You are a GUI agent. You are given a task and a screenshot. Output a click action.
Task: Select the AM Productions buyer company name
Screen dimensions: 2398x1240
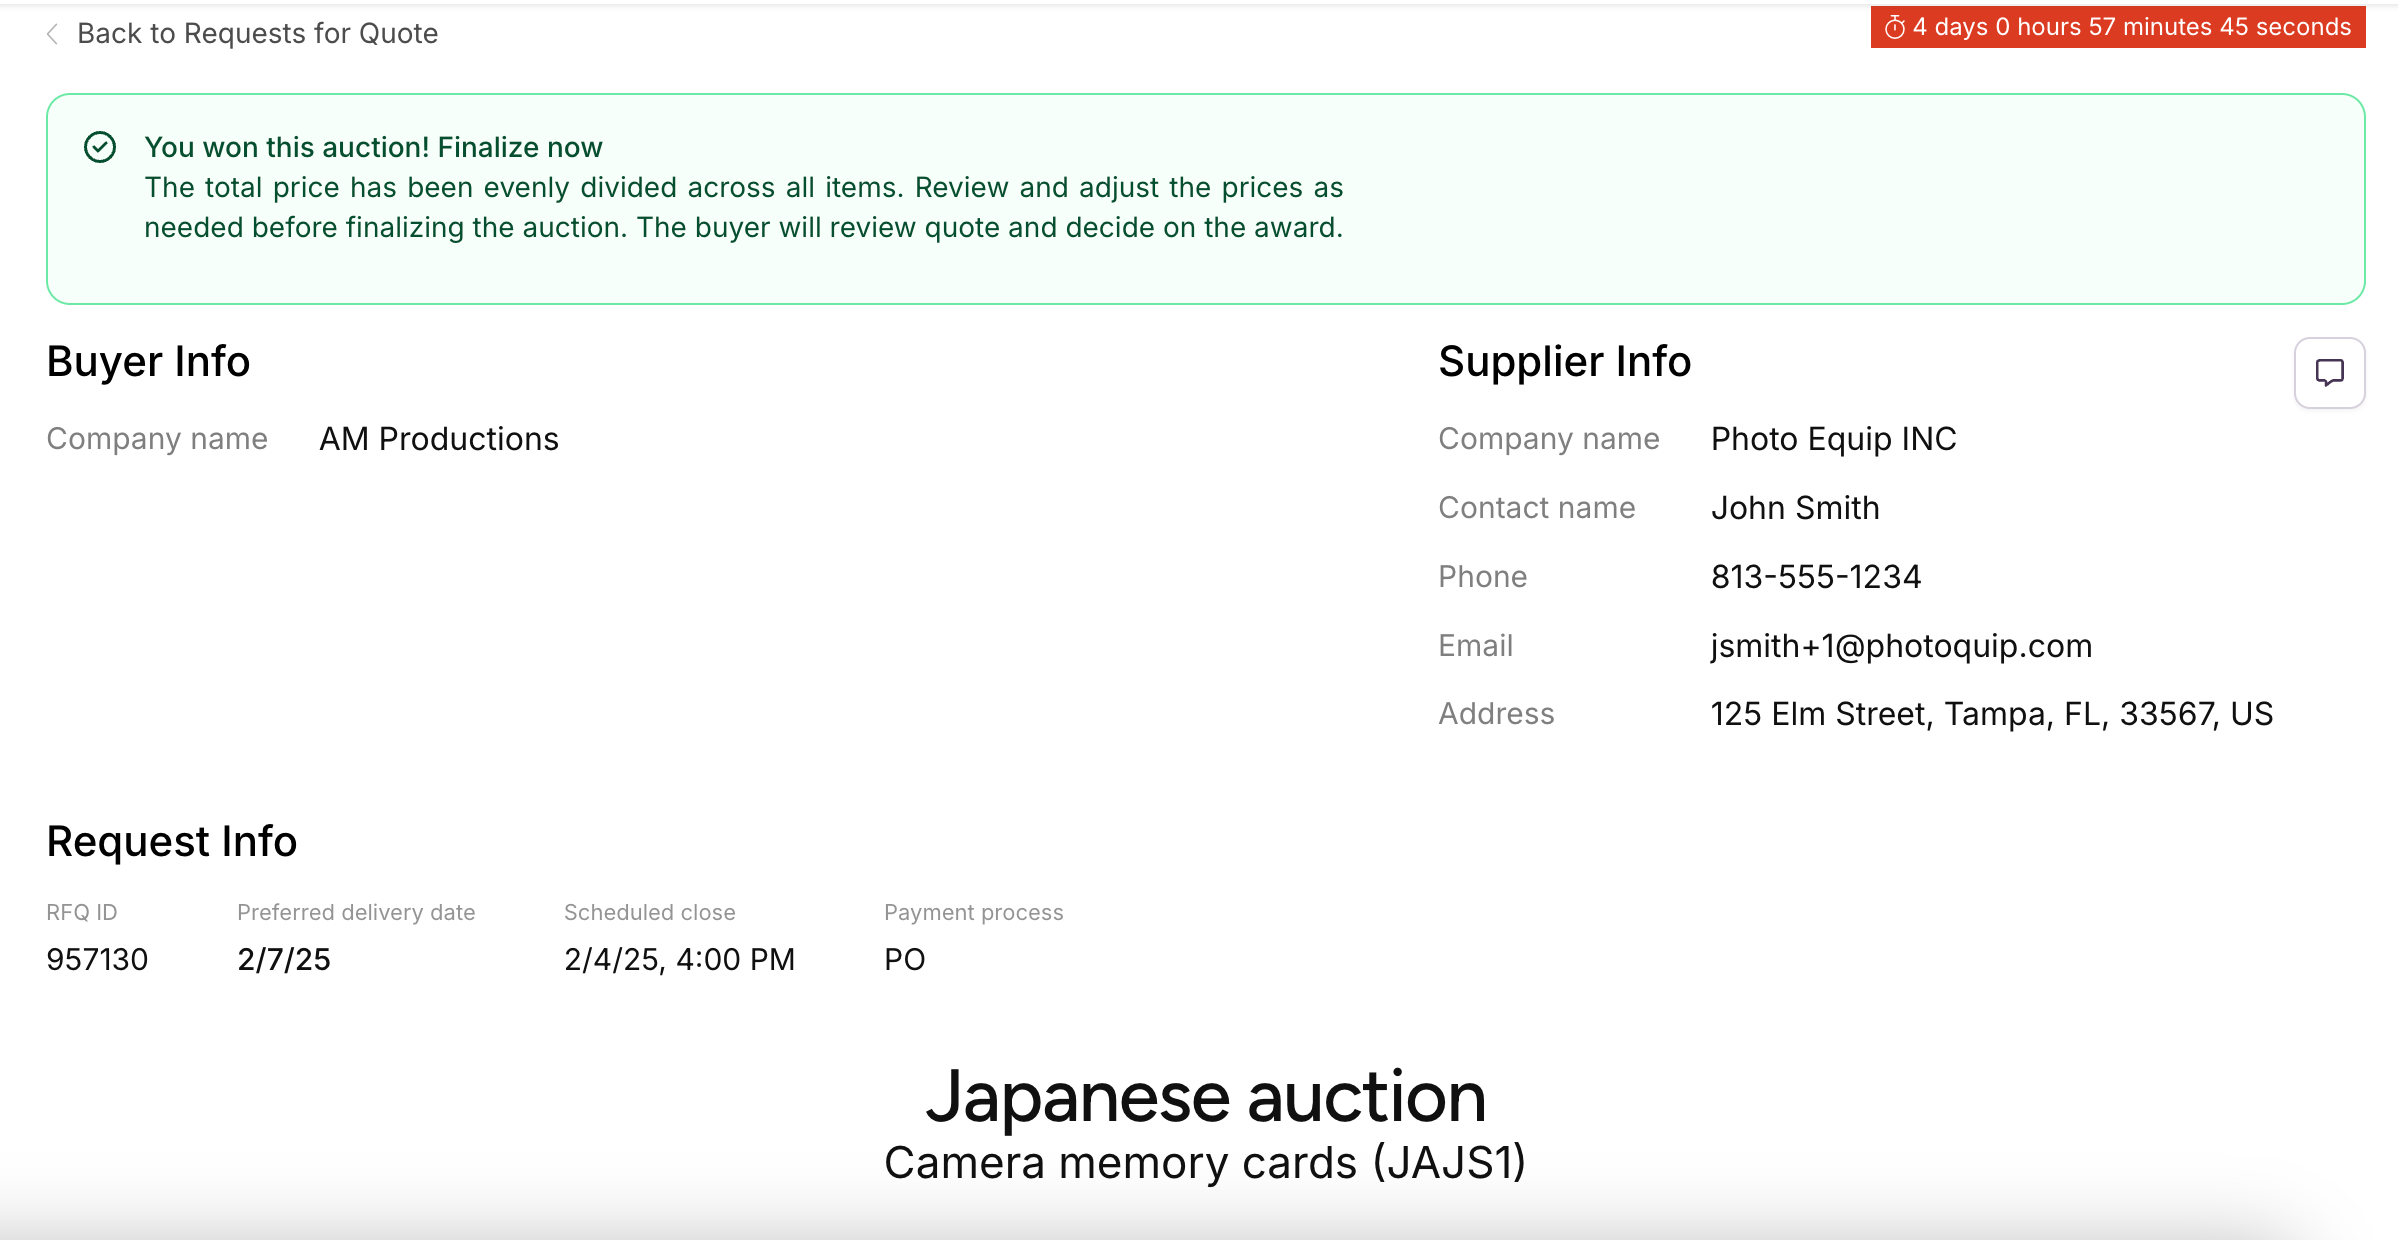point(439,439)
